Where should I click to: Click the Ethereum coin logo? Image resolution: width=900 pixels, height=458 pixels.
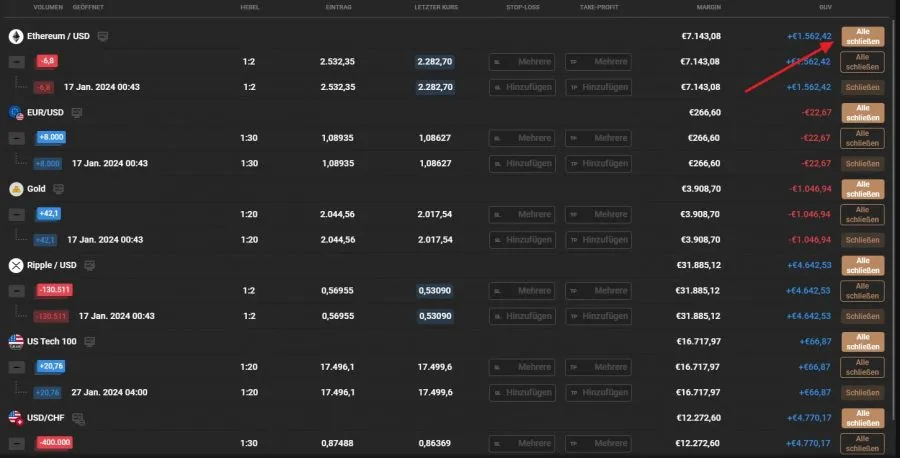16,36
